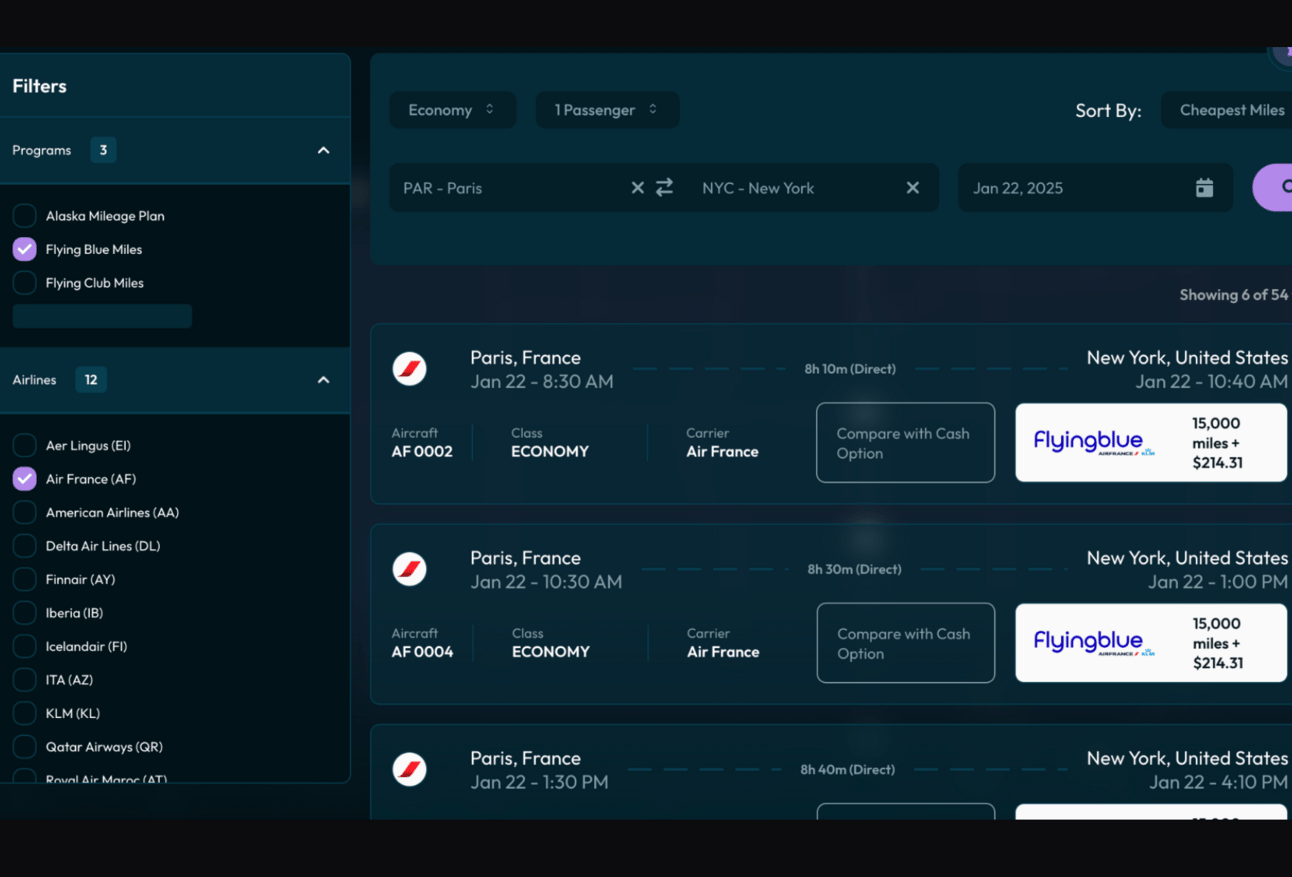Image resolution: width=1292 pixels, height=877 pixels.
Task: Check the Finnair (AY) airline filter
Action: click(x=24, y=579)
